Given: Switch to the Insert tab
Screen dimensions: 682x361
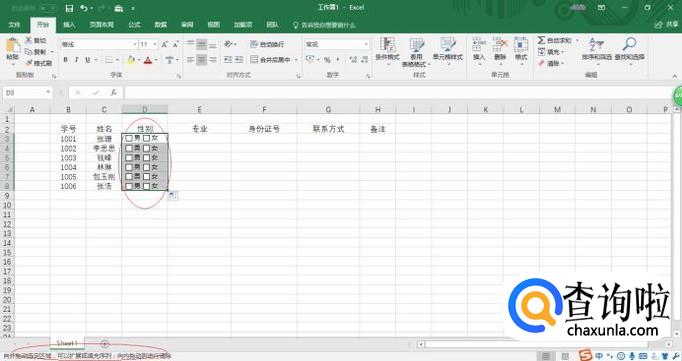Looking at the screenshot, I should pos(69,25).
